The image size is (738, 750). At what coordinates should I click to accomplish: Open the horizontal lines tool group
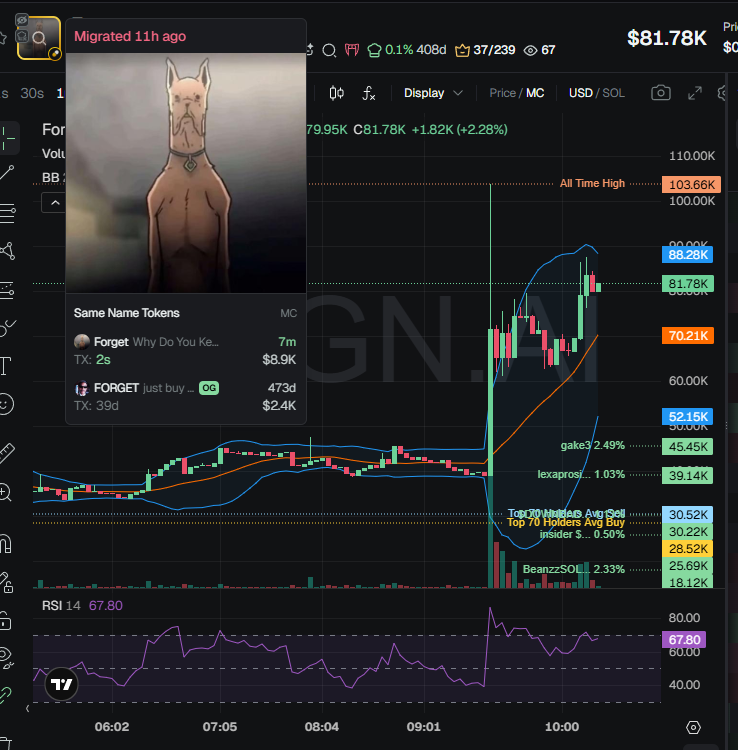click(7, 213)
